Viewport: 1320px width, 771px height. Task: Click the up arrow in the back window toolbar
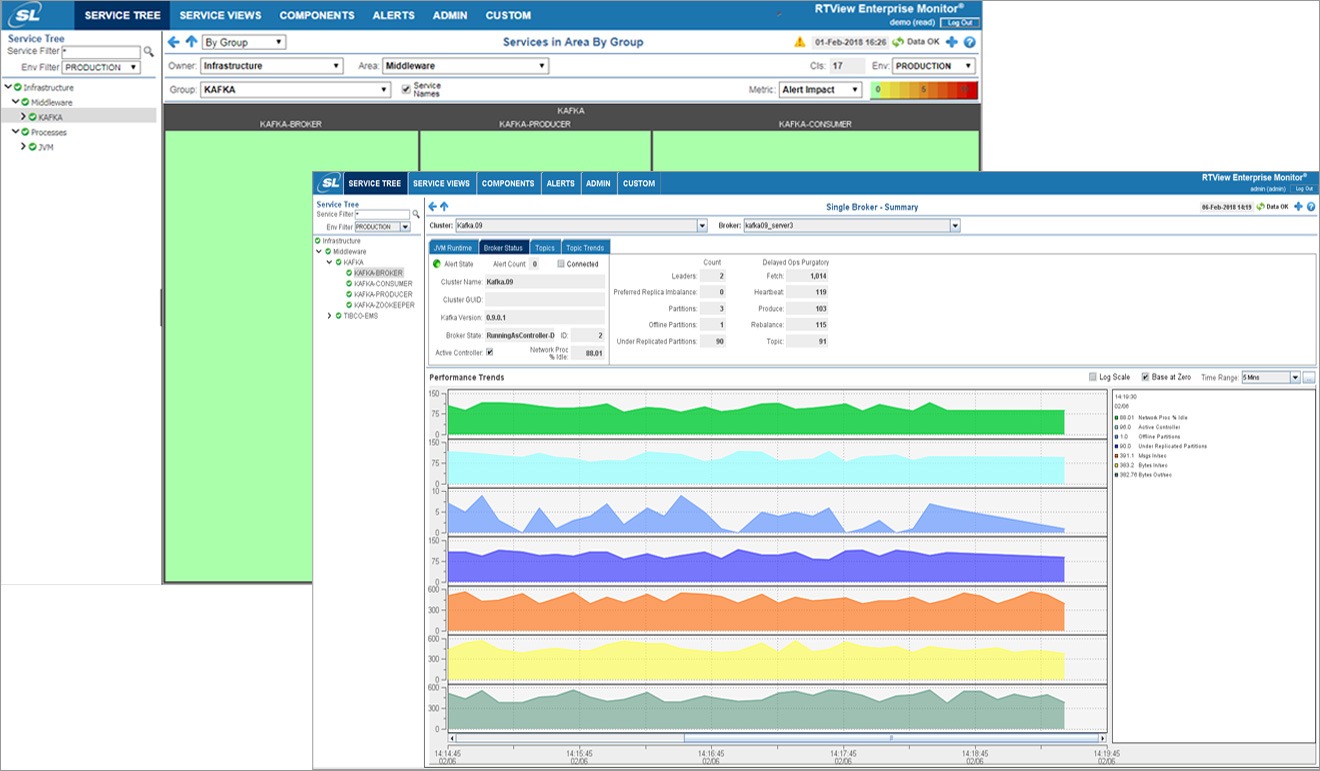tap(191, 42)
